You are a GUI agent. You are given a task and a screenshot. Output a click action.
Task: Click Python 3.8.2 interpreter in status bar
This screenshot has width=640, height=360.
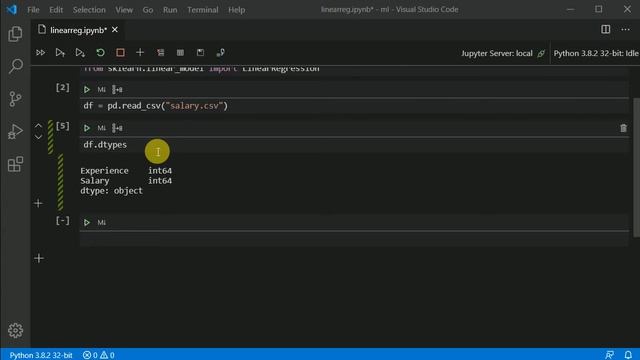click(41, 355)
